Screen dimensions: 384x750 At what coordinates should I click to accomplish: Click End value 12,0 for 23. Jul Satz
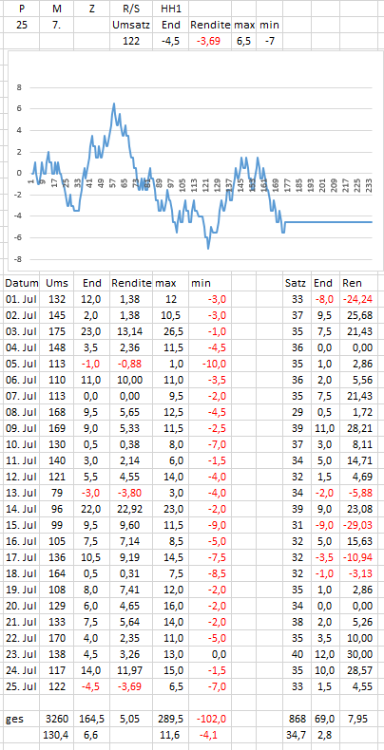tap(325, 652)
